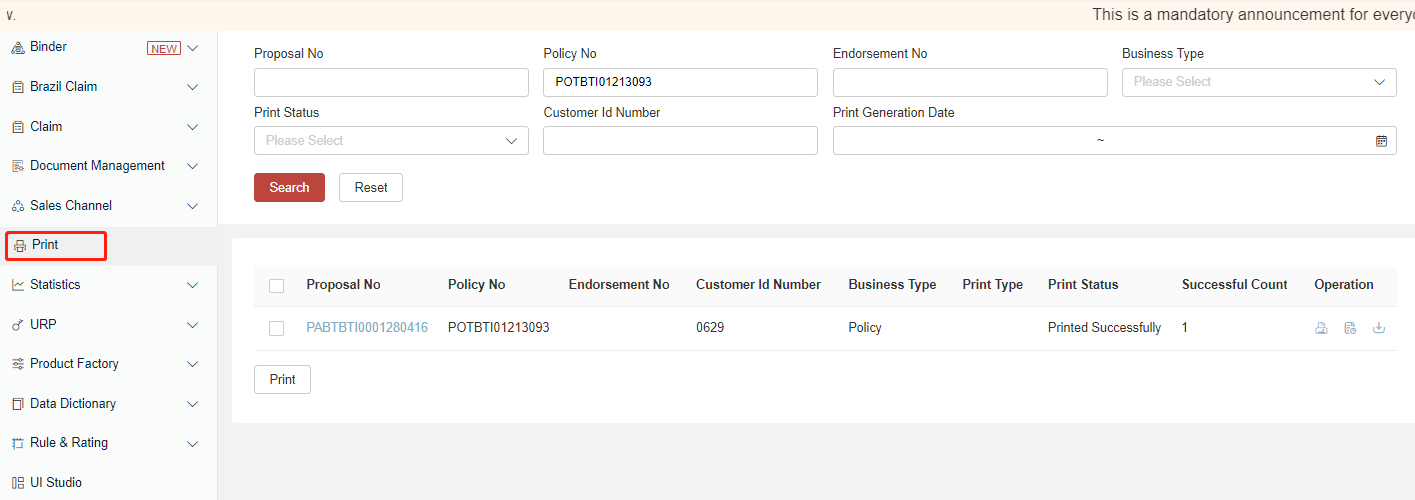Select the Print menu item in sidebar

coord(45,245)
